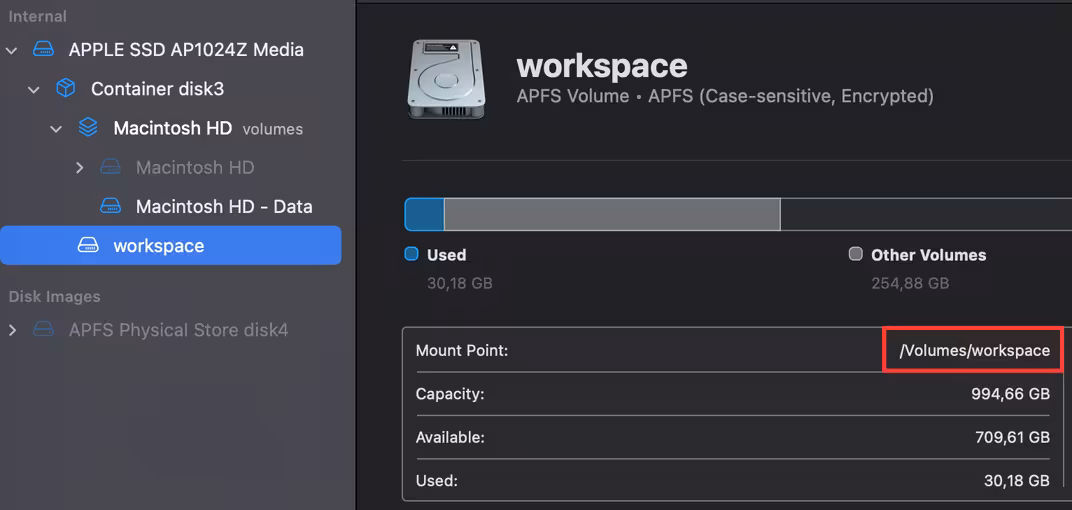Expand the greyed Macintosh HD snapshot chevron
The width and height of the screenshot is (1072, 510).
point(79,167)
